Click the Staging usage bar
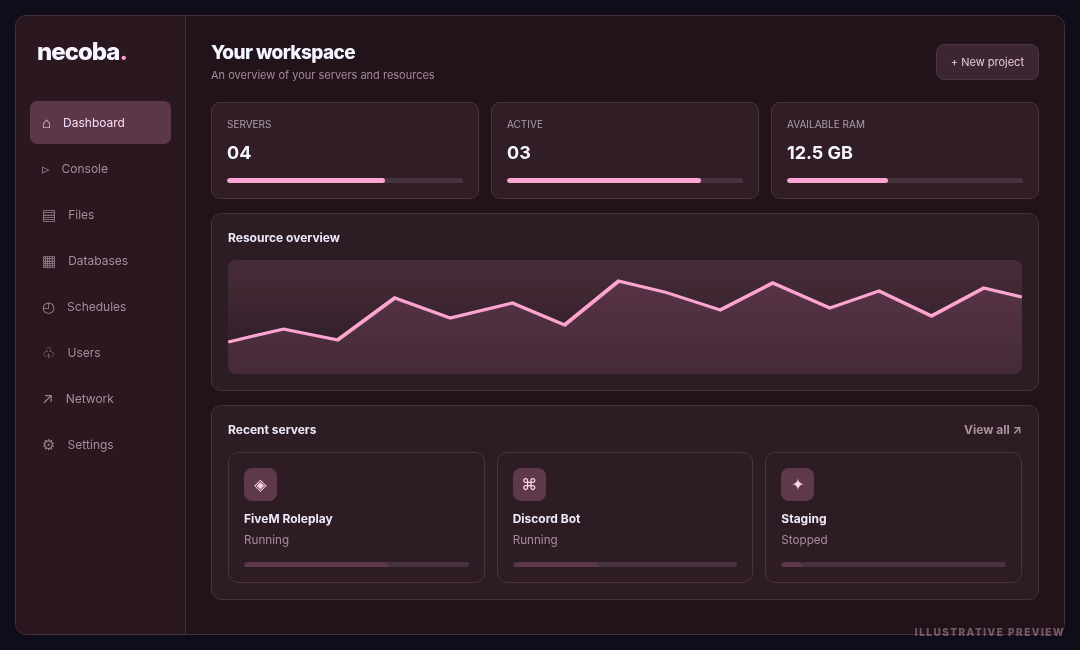 coord(893,565)
